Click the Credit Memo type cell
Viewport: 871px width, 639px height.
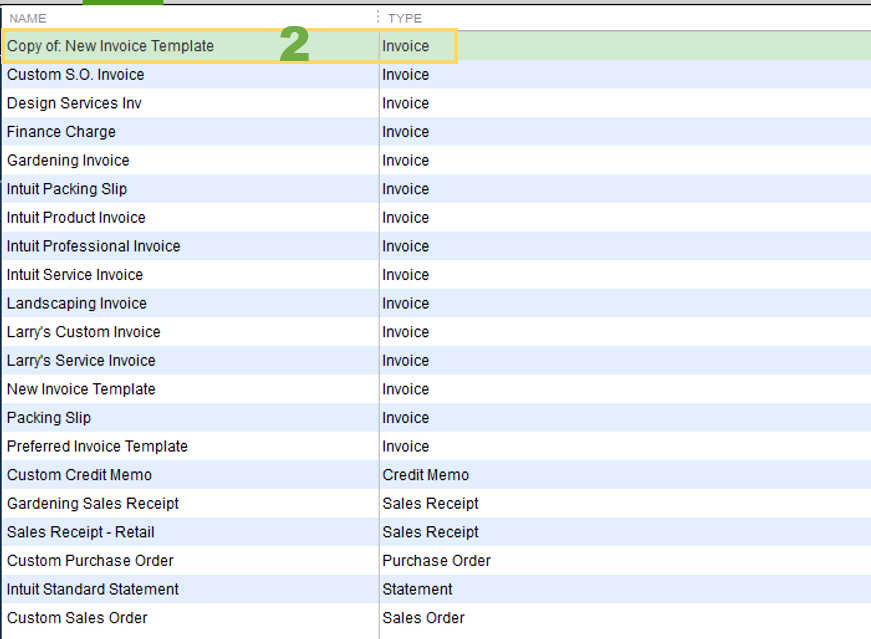(426, 475)
